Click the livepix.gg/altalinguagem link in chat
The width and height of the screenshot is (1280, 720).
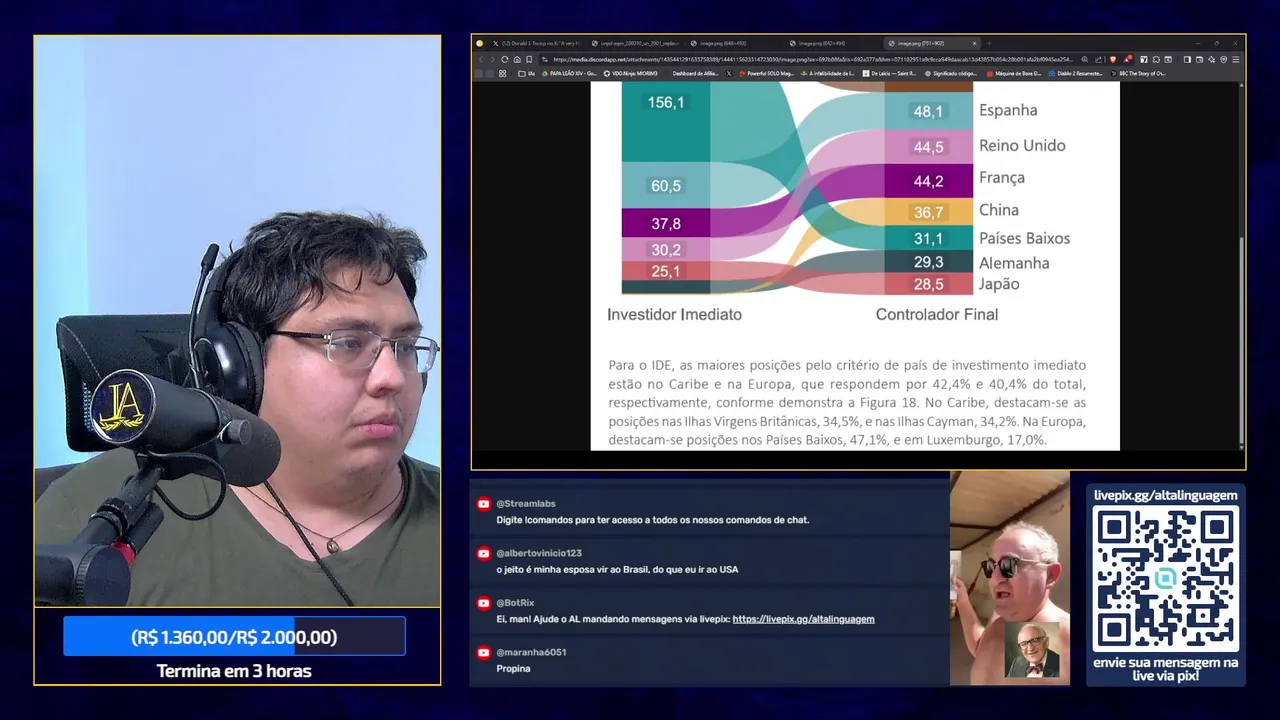click(x=803, y=619)
